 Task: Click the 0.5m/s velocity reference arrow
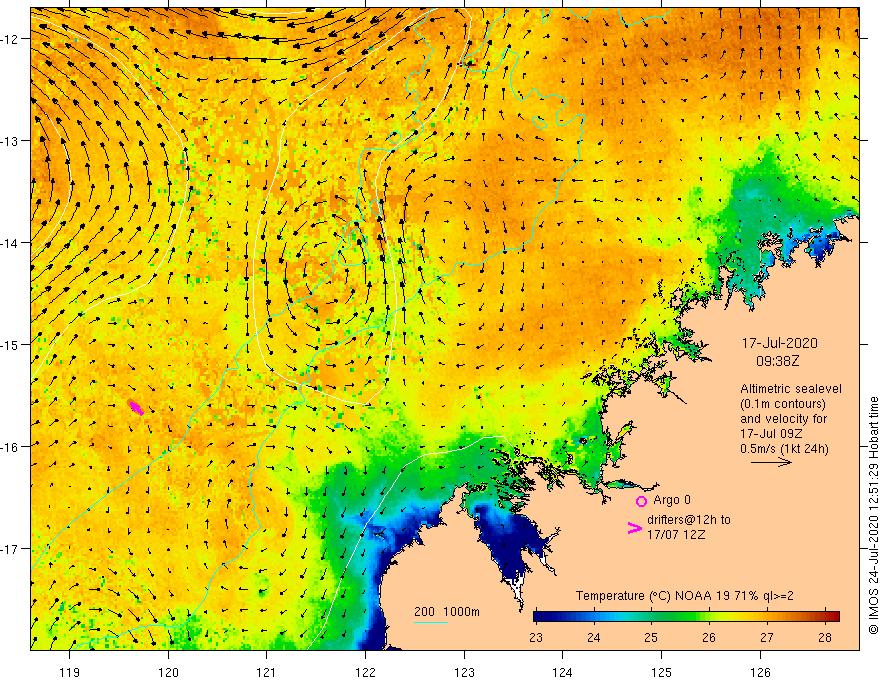click(x=771, y=463)
